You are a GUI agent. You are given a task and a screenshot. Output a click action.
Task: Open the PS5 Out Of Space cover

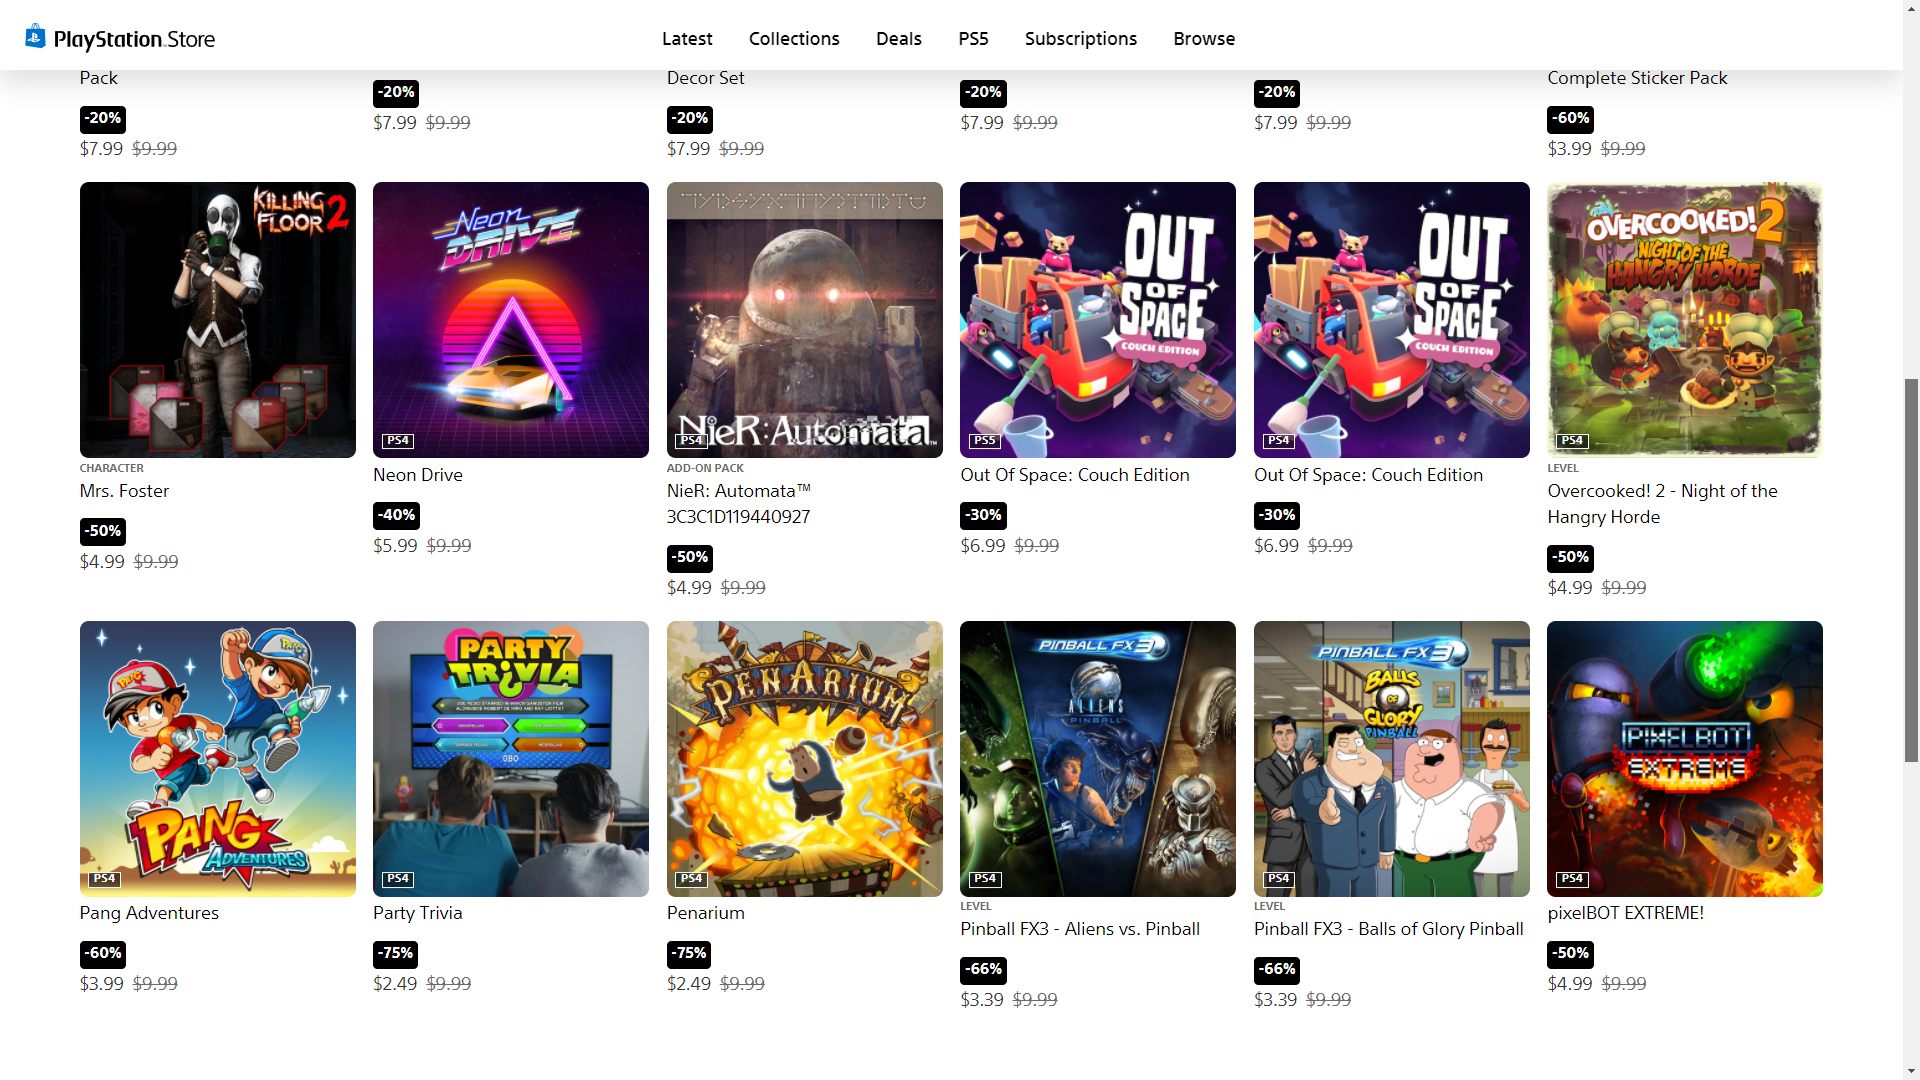[x=1098, y=320]
